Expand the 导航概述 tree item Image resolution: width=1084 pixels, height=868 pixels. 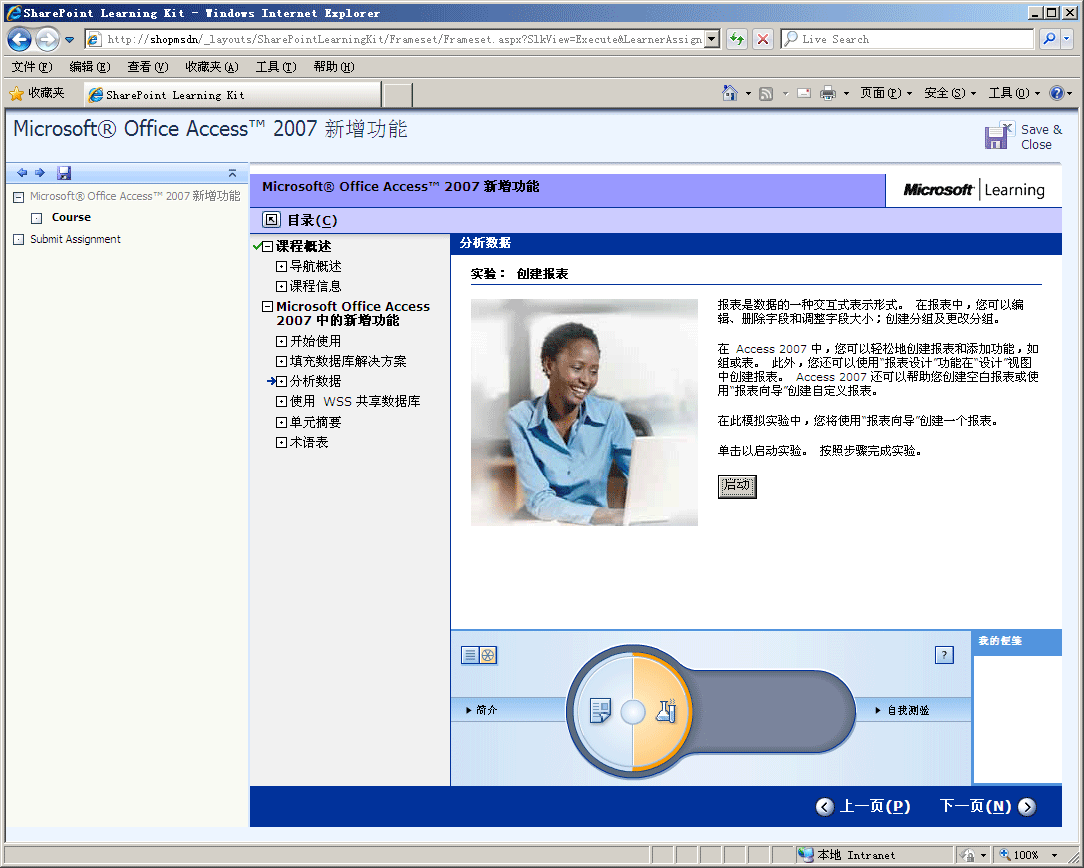(x=281, y=266)
